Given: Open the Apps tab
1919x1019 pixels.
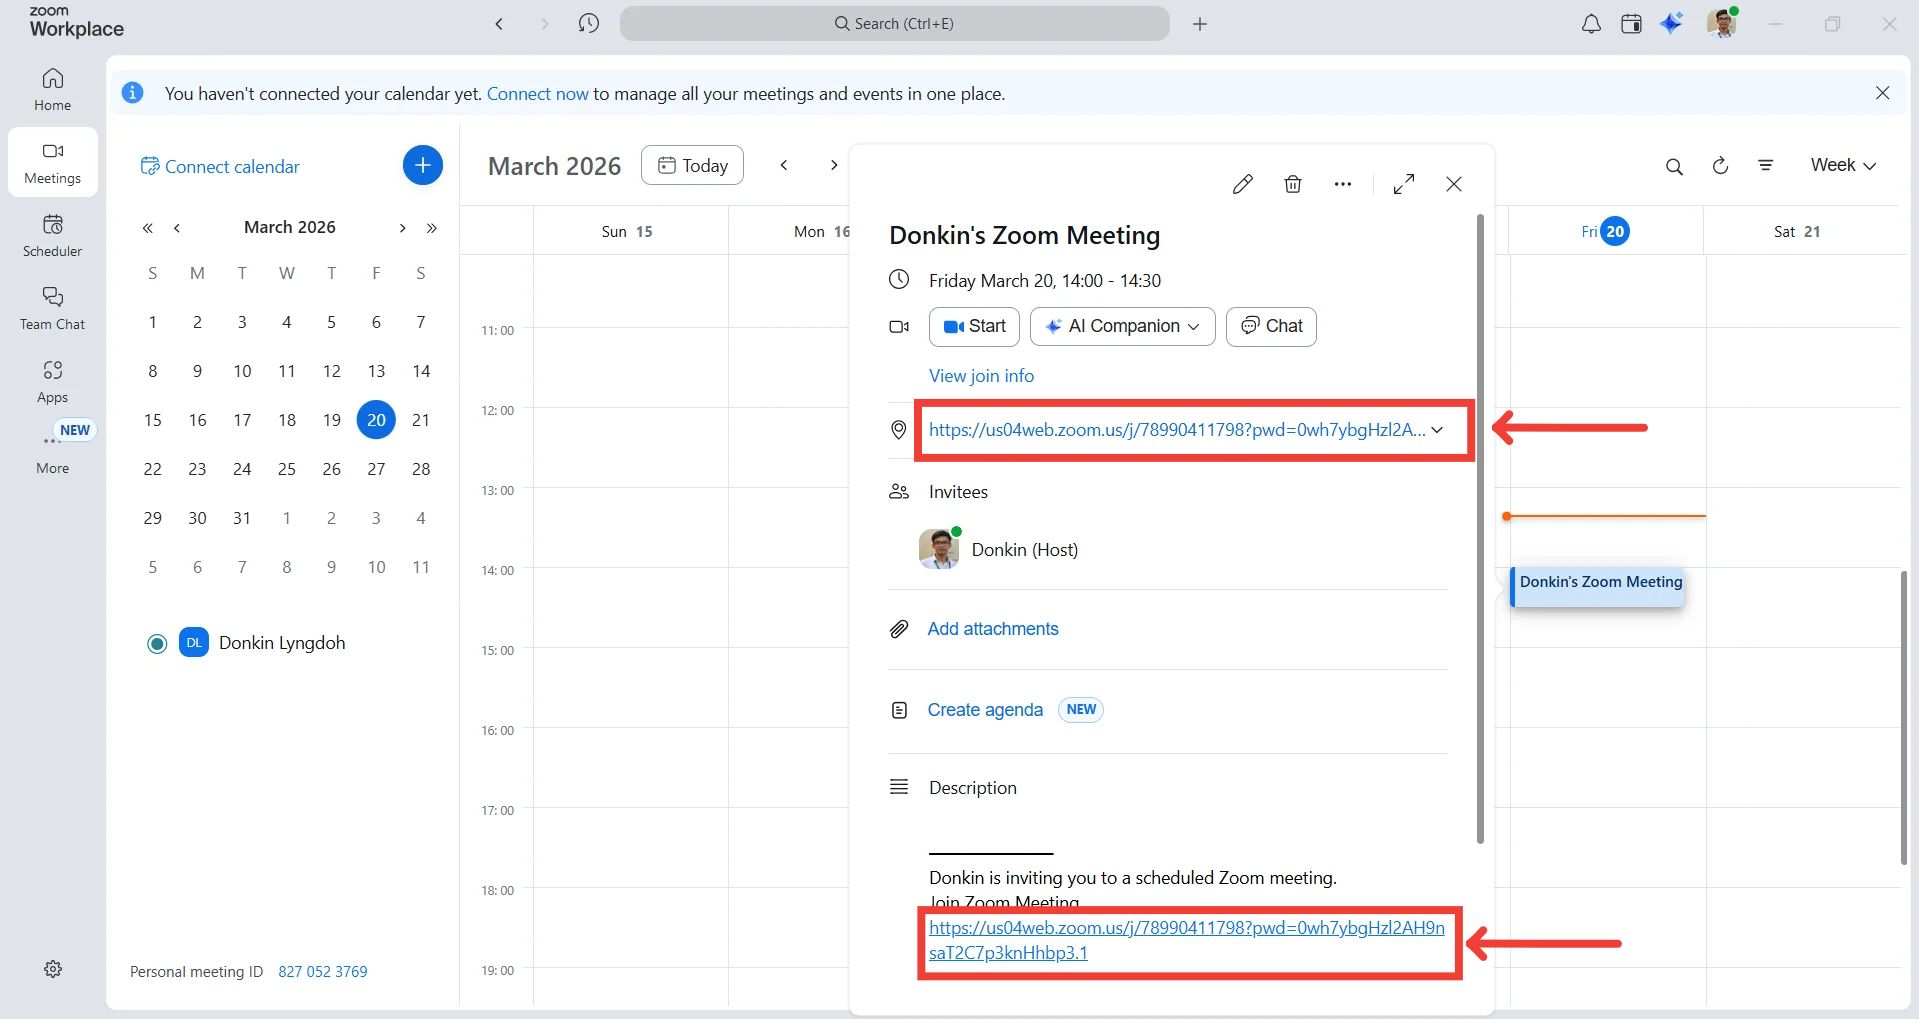Looking at the screenshot, I should tap(53, 381).
